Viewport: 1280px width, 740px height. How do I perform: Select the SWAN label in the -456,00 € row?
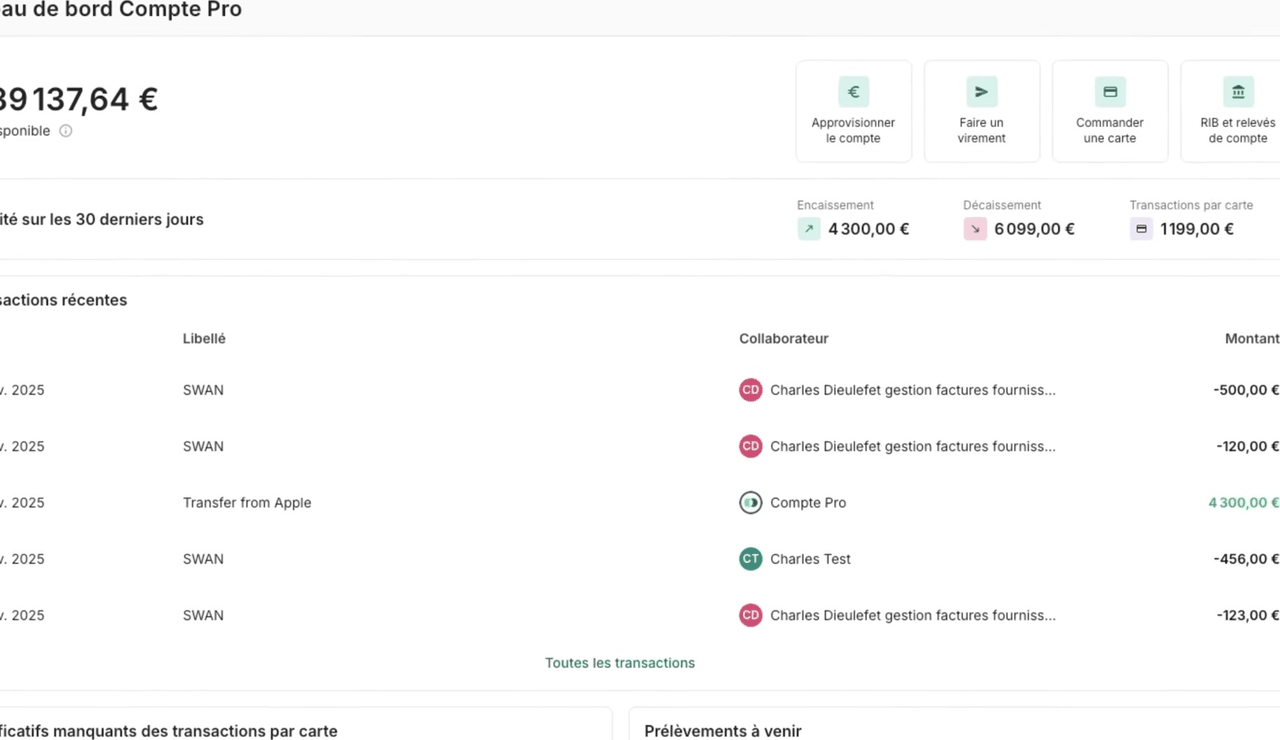pos(203,559)
